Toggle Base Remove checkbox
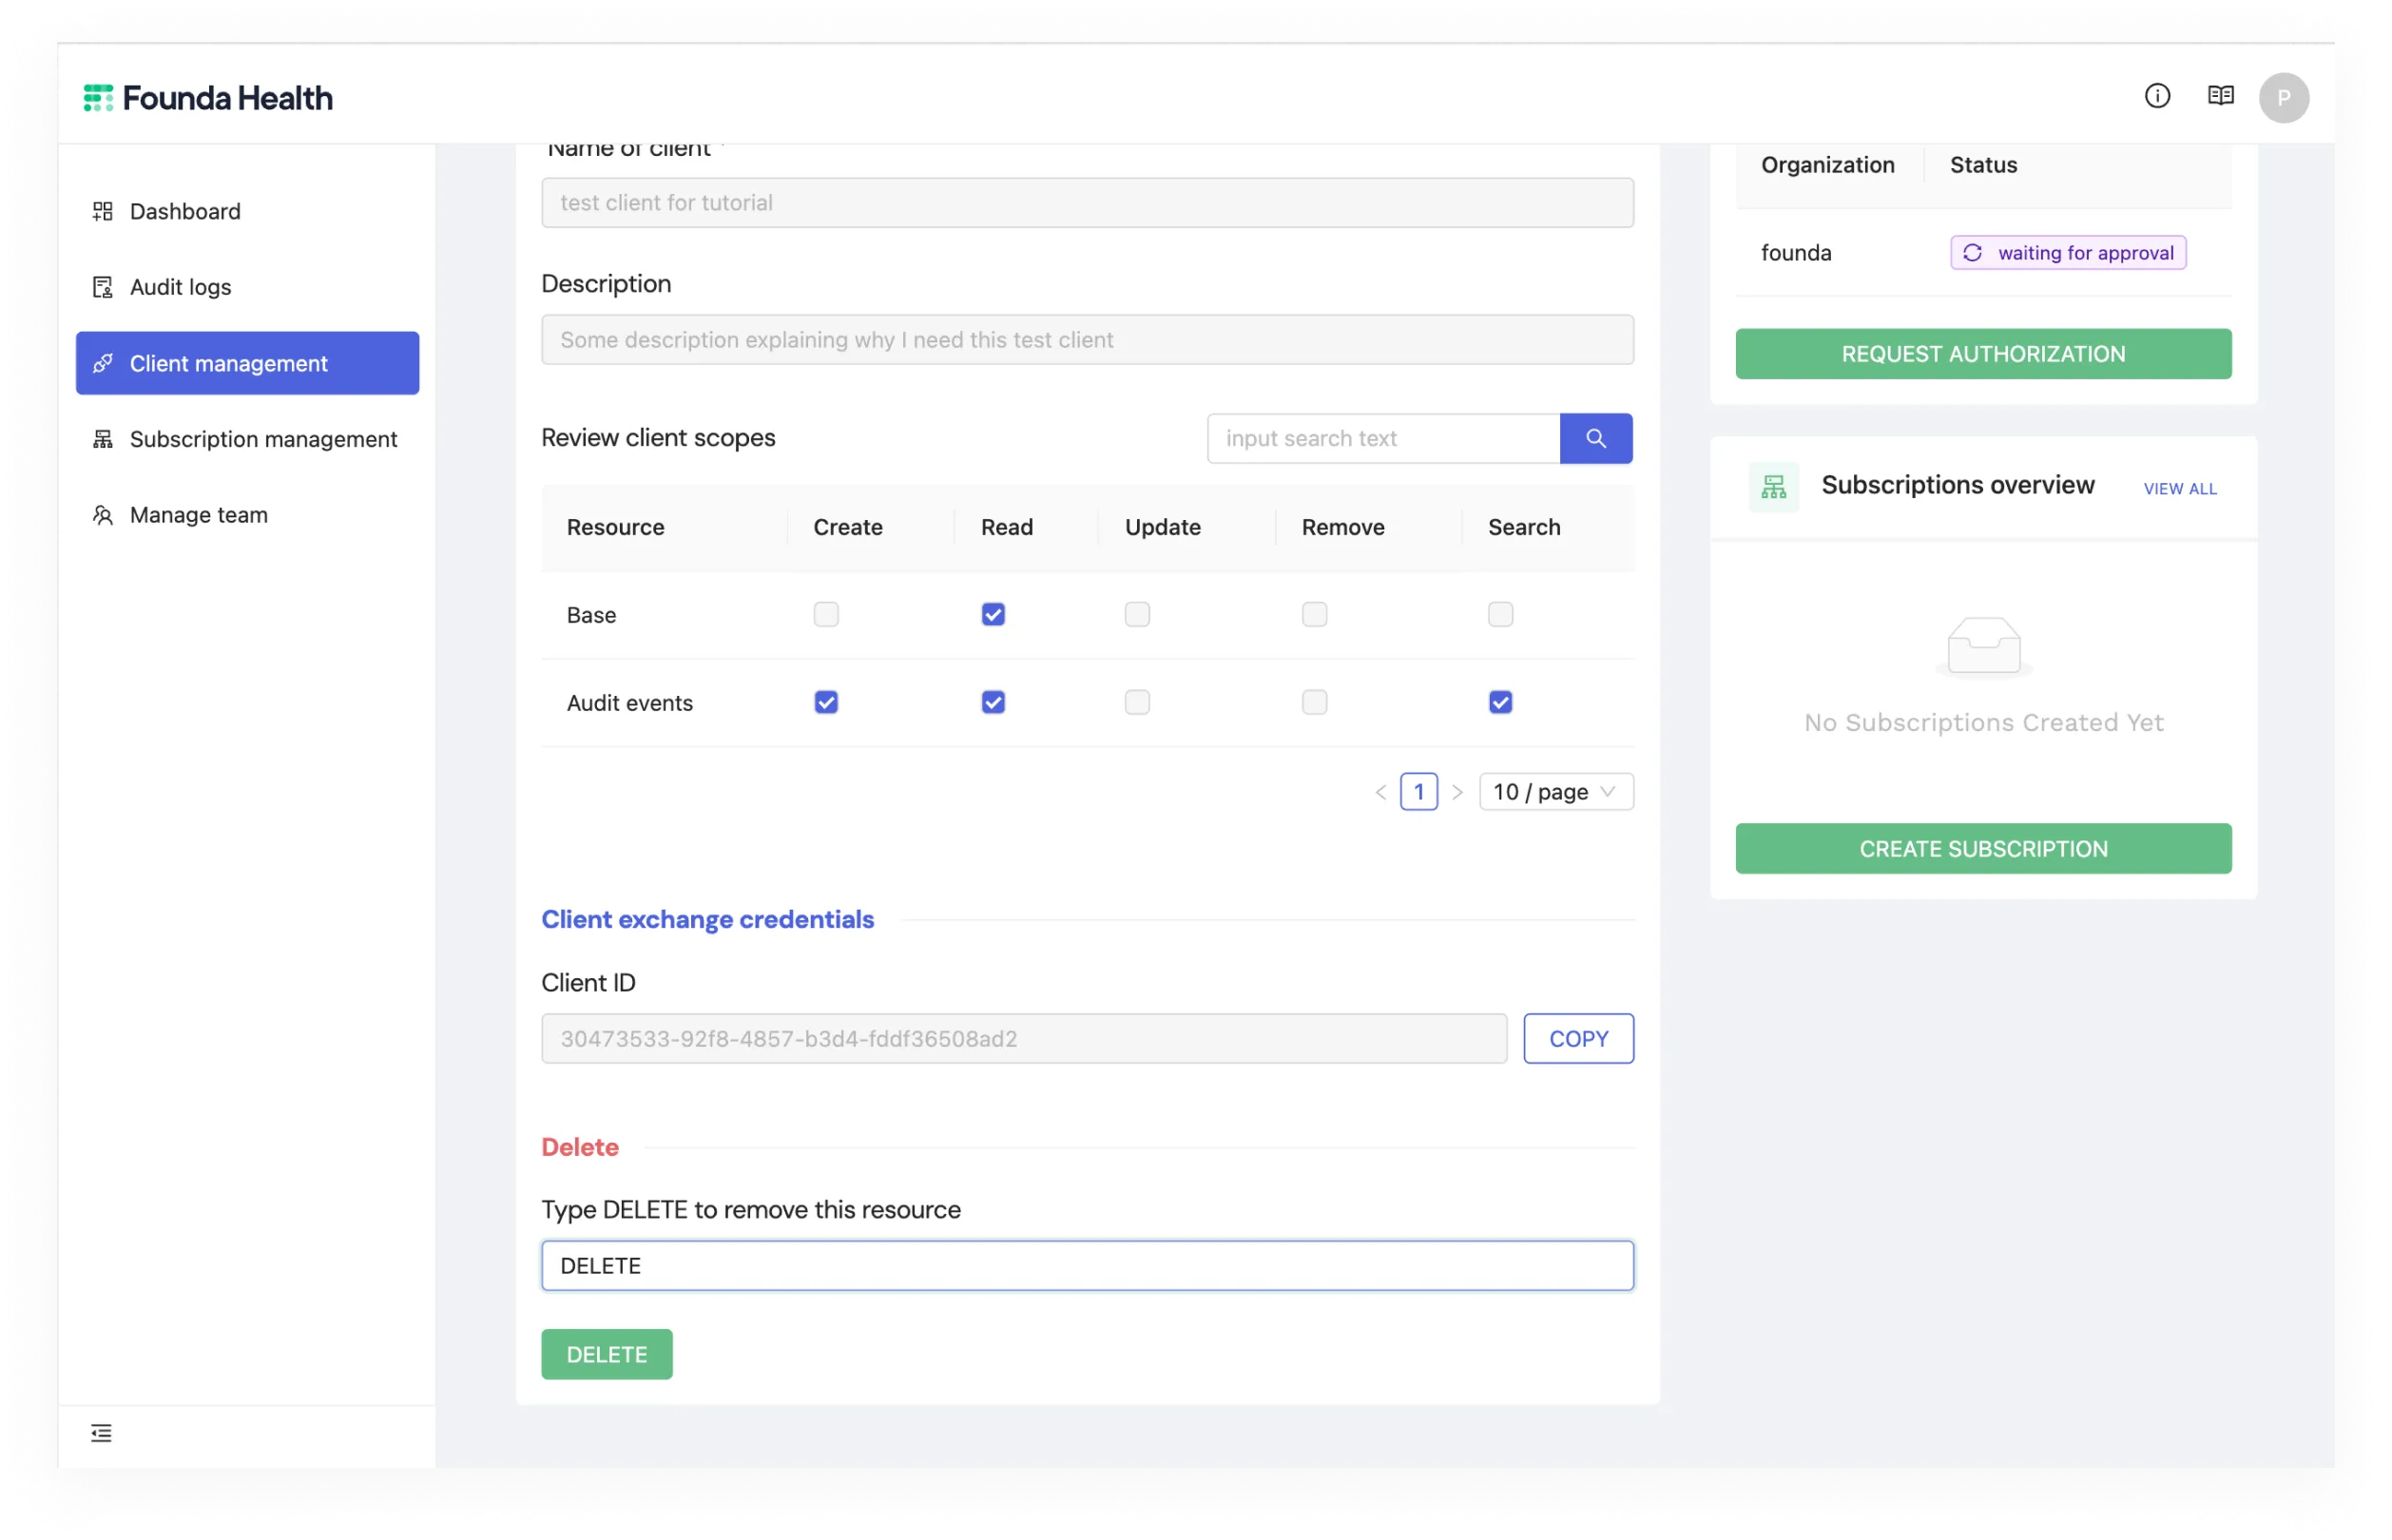 (x=1314, y=614)
